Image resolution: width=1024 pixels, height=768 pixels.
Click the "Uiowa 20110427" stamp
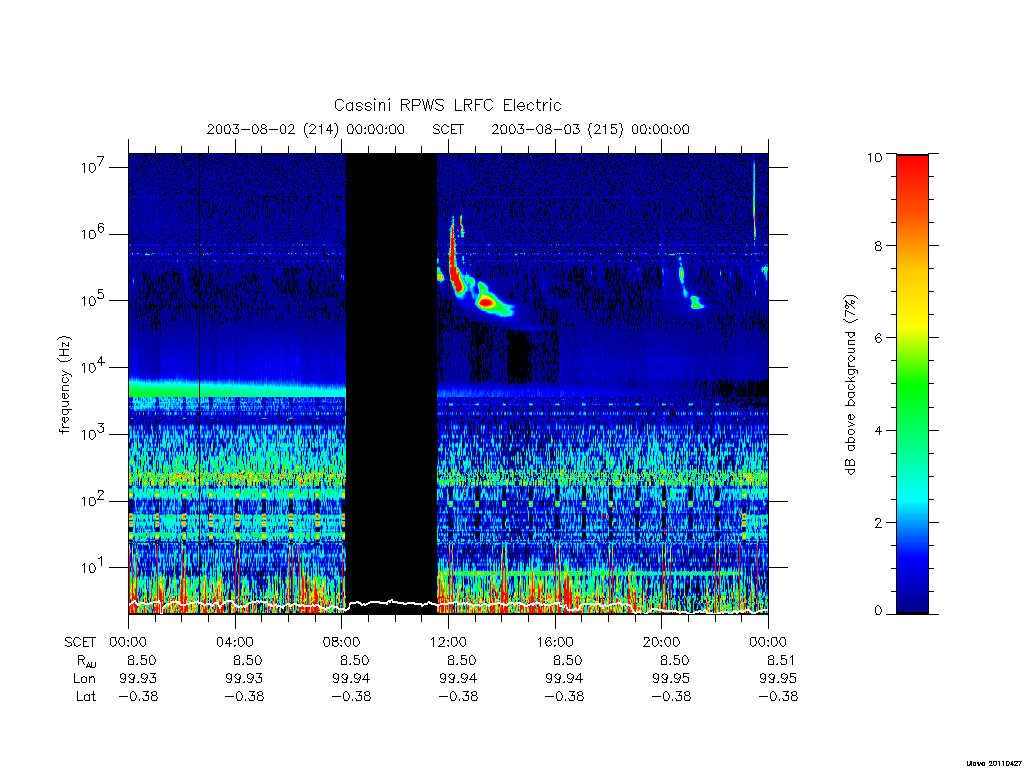tap(993, 762)
